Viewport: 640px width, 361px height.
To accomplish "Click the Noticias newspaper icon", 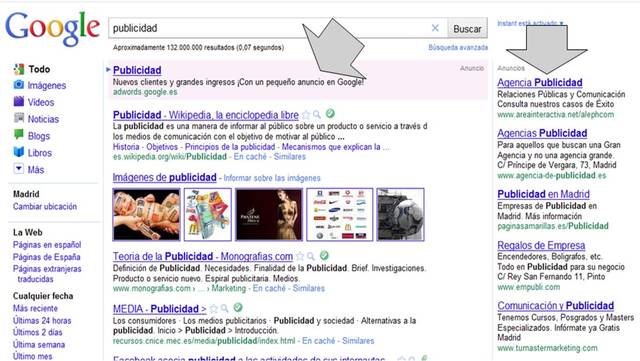I will (x=19, y=118).
